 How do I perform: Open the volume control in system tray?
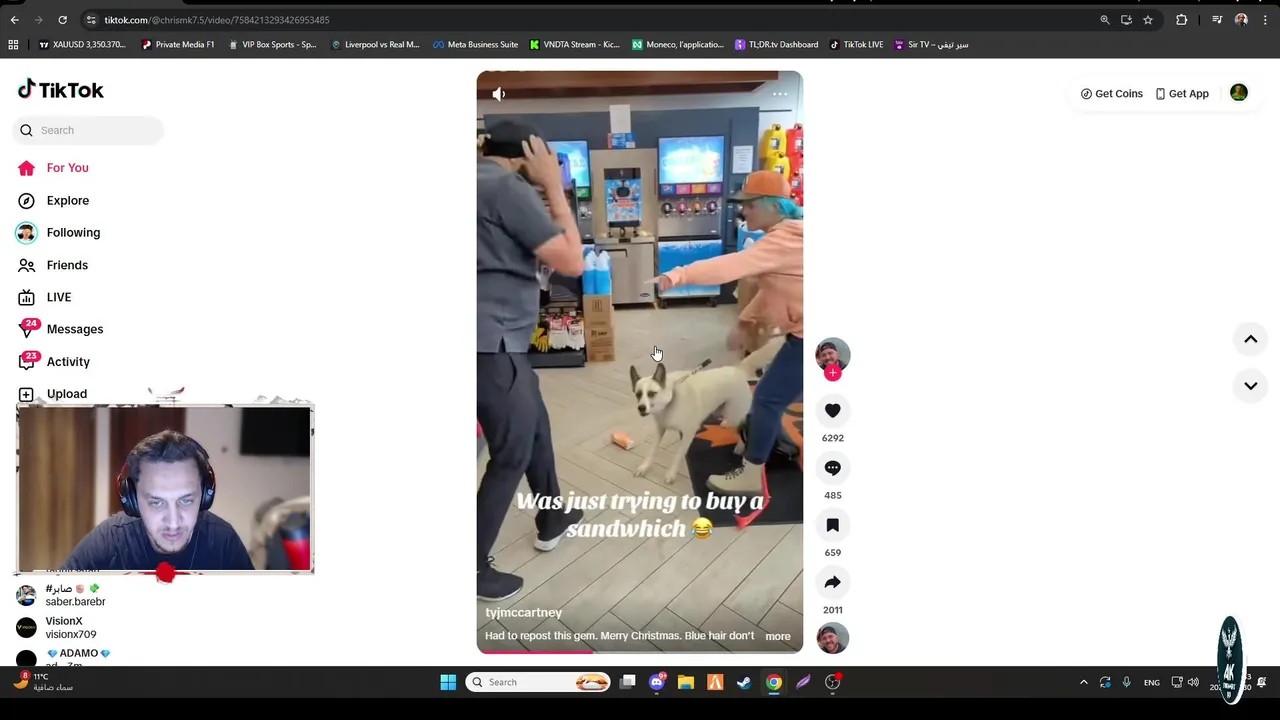tap(1193, 682)
